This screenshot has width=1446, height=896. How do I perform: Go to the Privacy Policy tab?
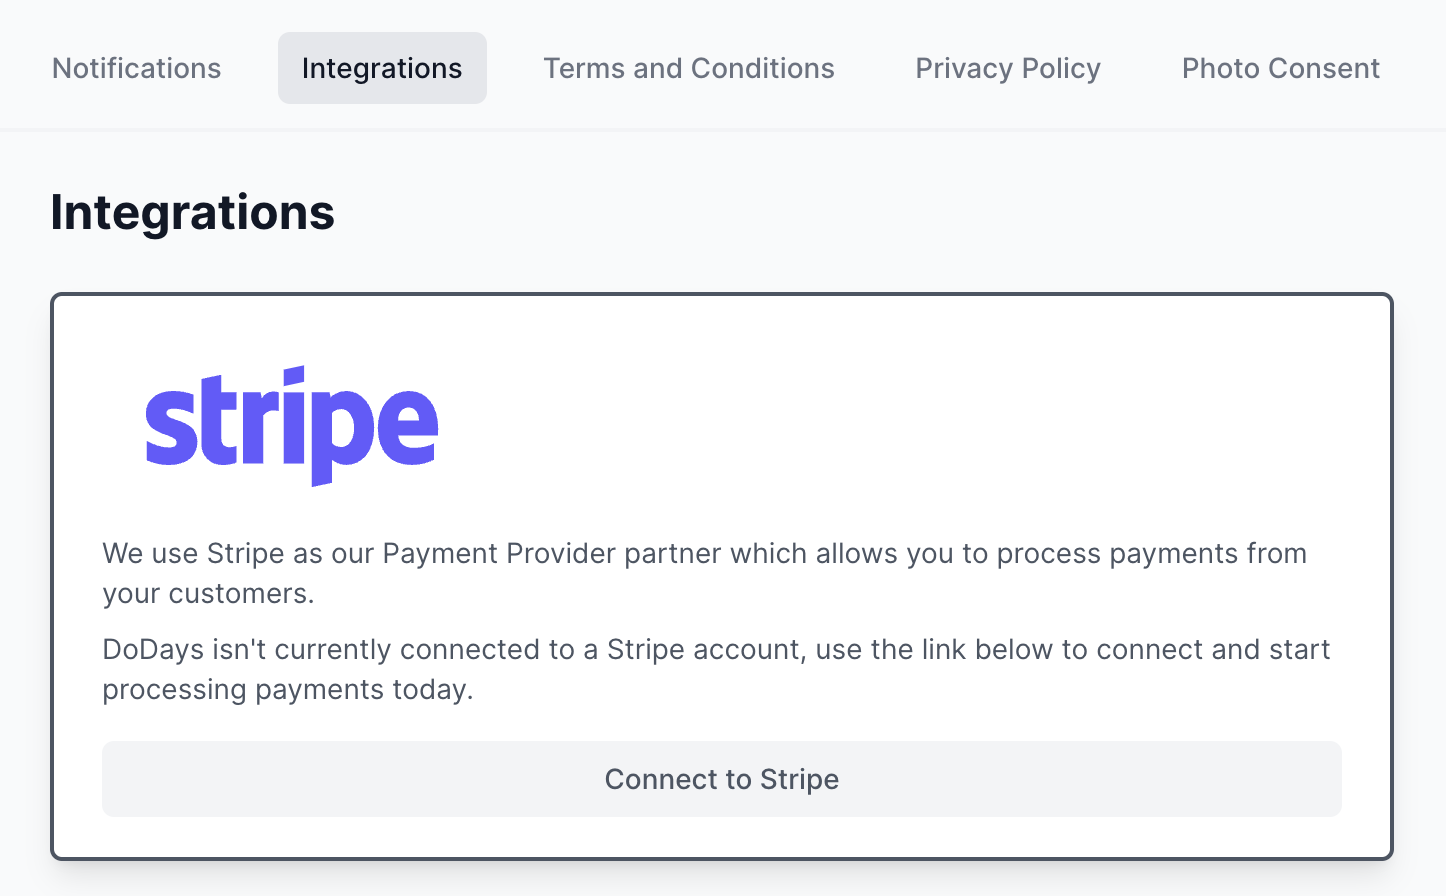(1007, 68)
